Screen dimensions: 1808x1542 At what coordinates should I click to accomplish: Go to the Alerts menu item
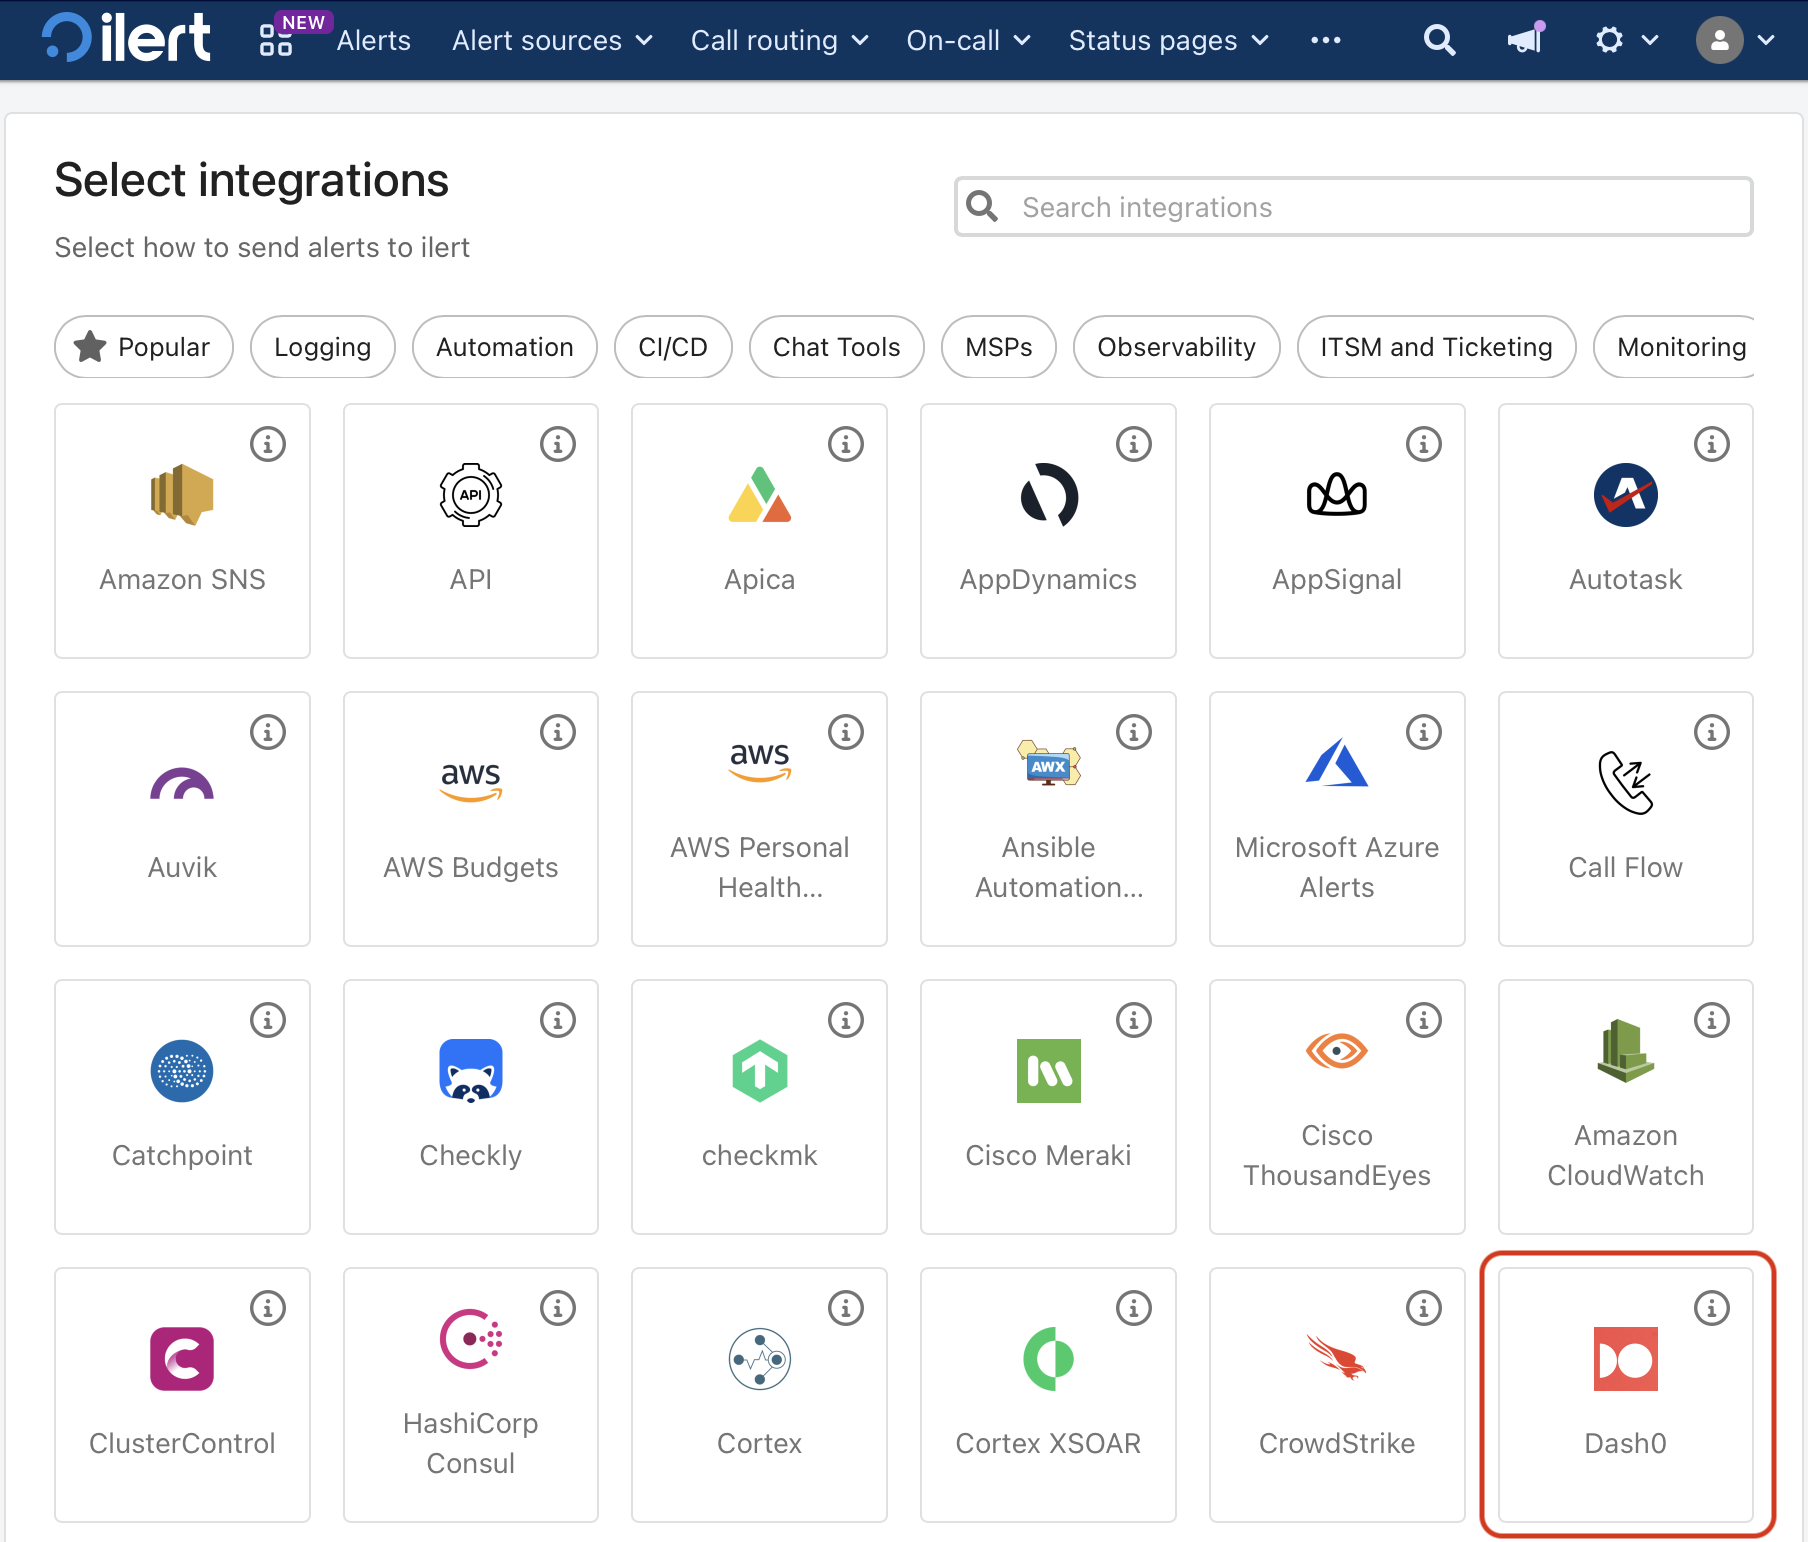[374, 40]
